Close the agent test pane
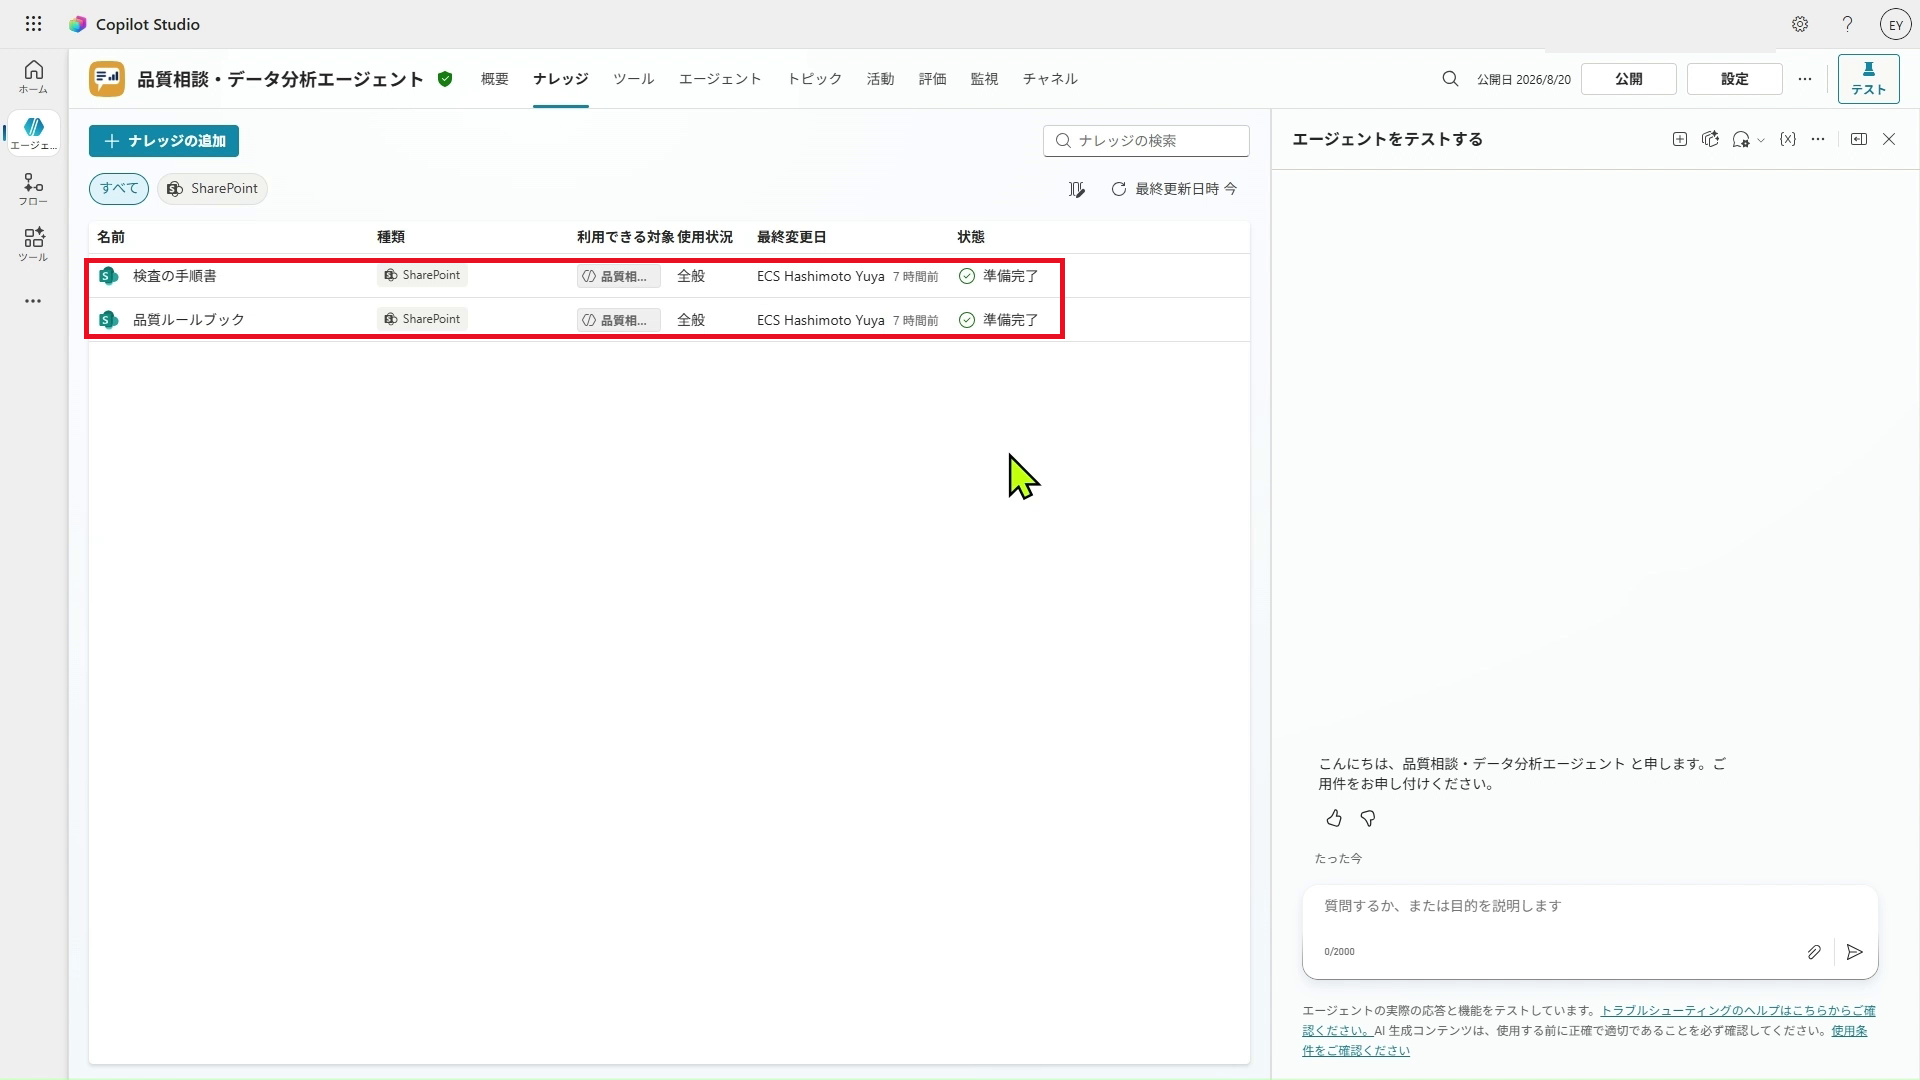 [1889, 140]
